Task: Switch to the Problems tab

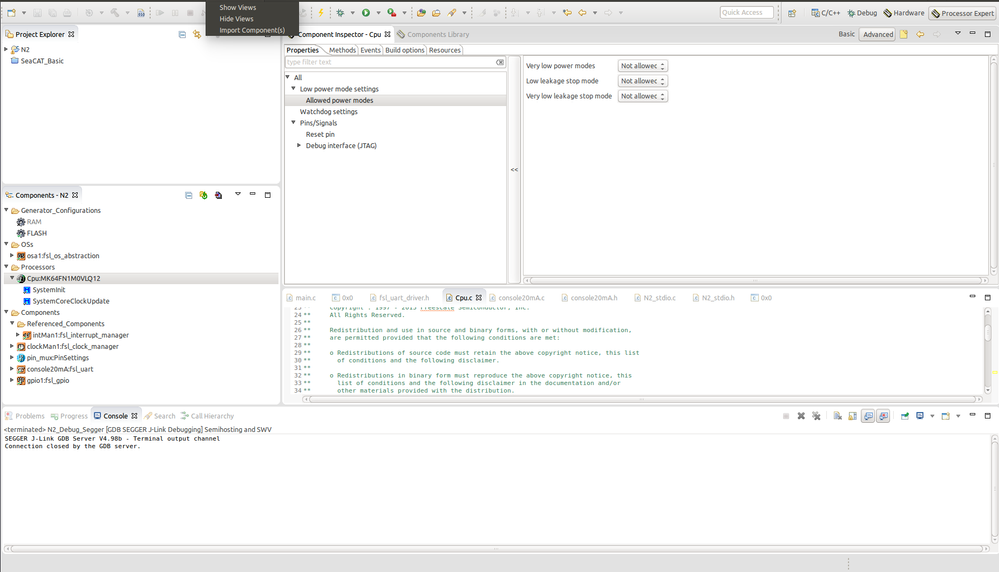Action: point(25,416)
